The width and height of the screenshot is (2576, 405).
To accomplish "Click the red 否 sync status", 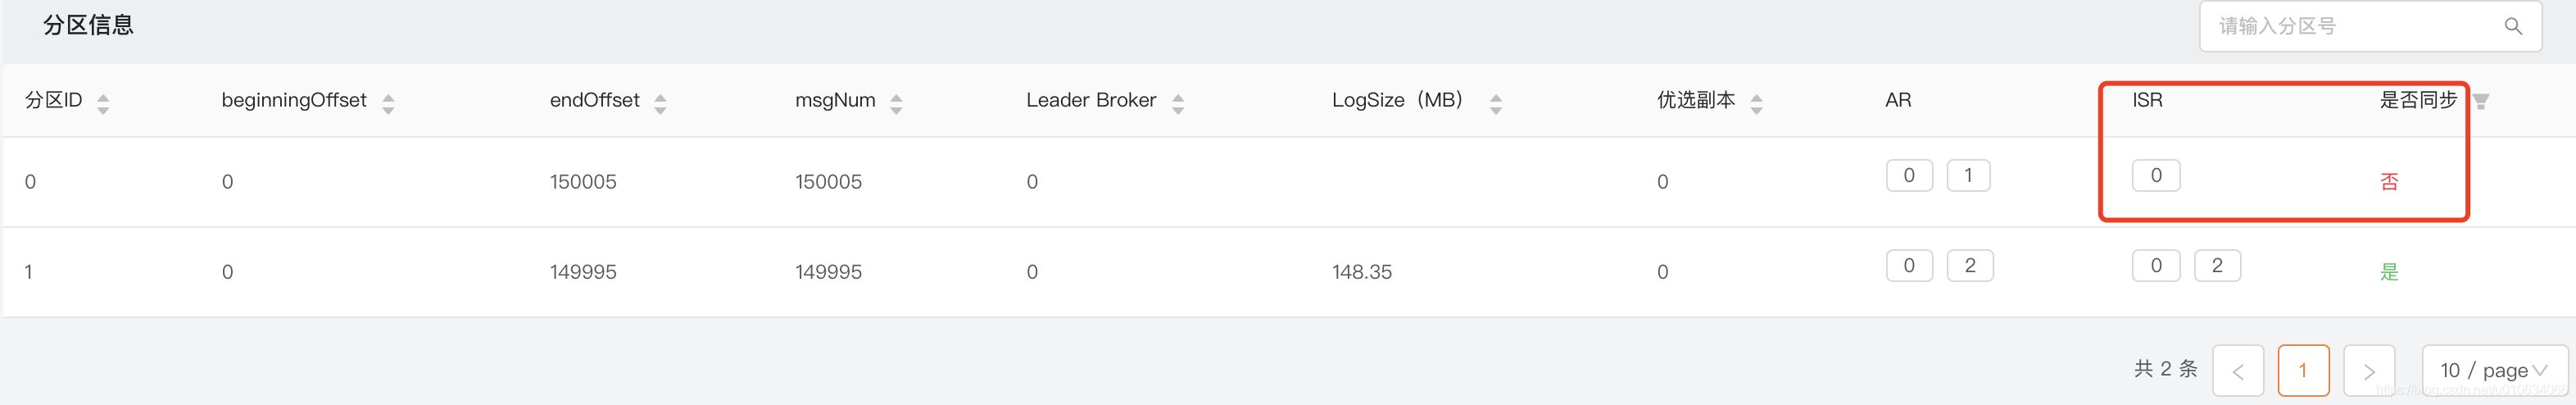I will point(2389,181).
